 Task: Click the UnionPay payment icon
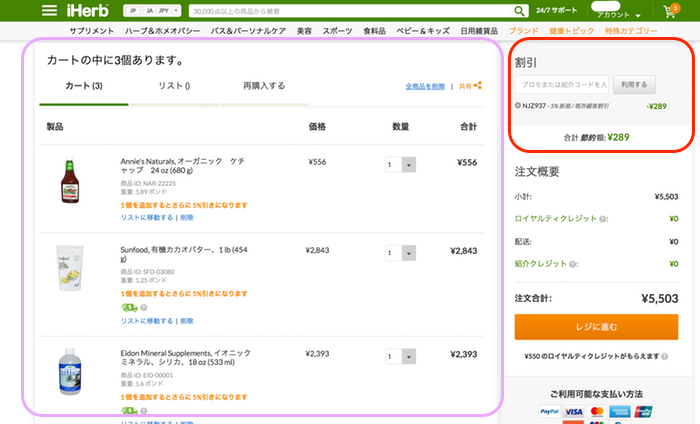coord(643,412)
